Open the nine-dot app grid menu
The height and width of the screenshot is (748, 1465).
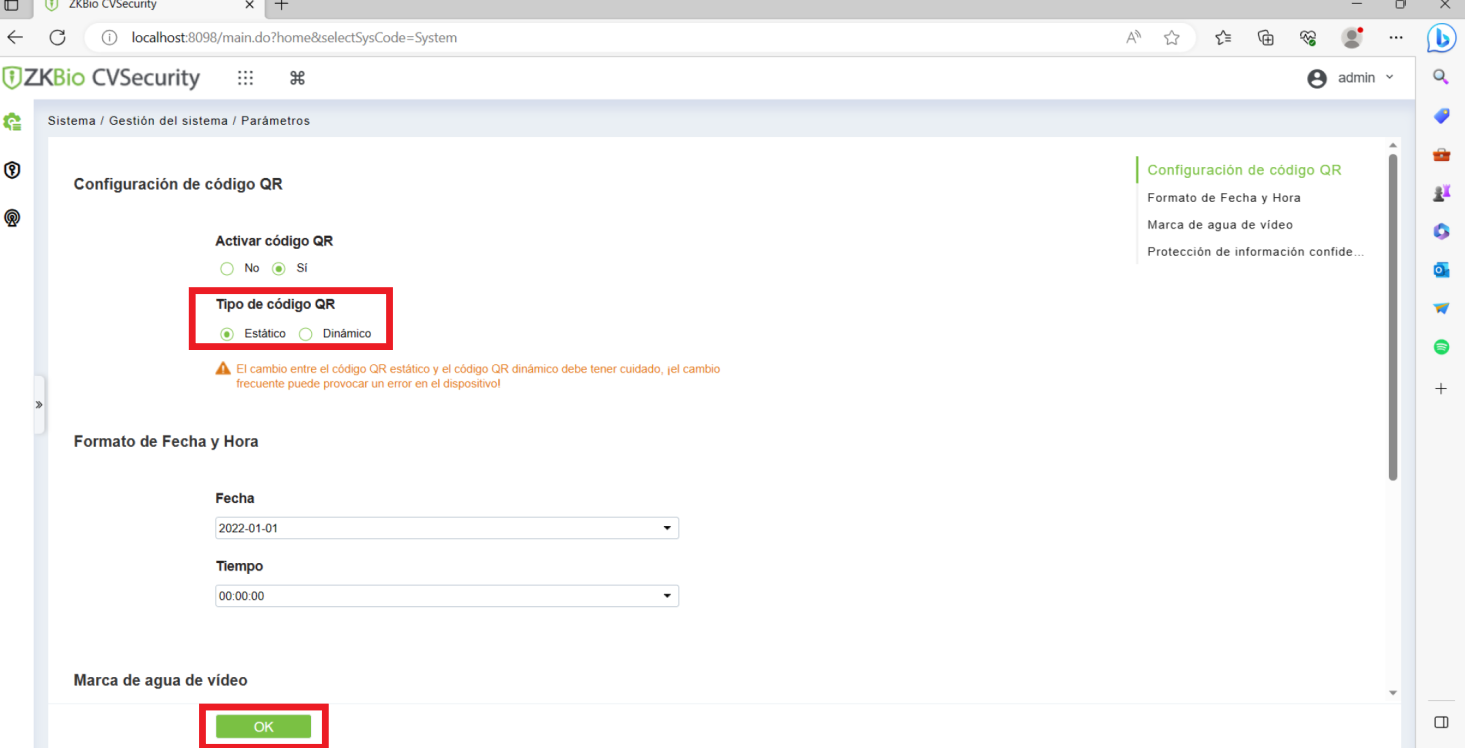click(x=245, y=78)
